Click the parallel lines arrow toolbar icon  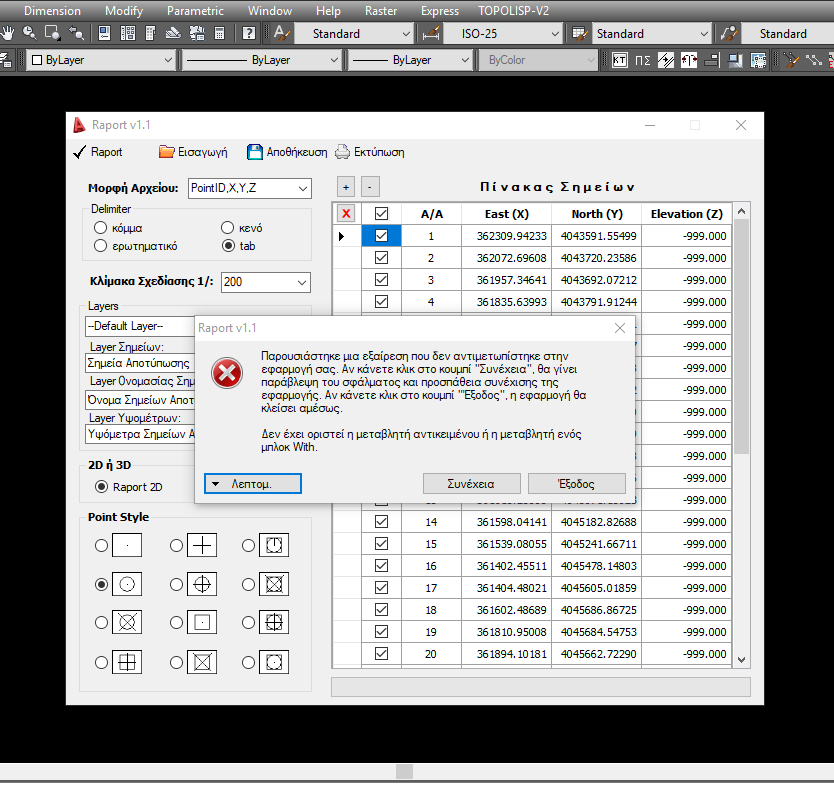[665, 60]
